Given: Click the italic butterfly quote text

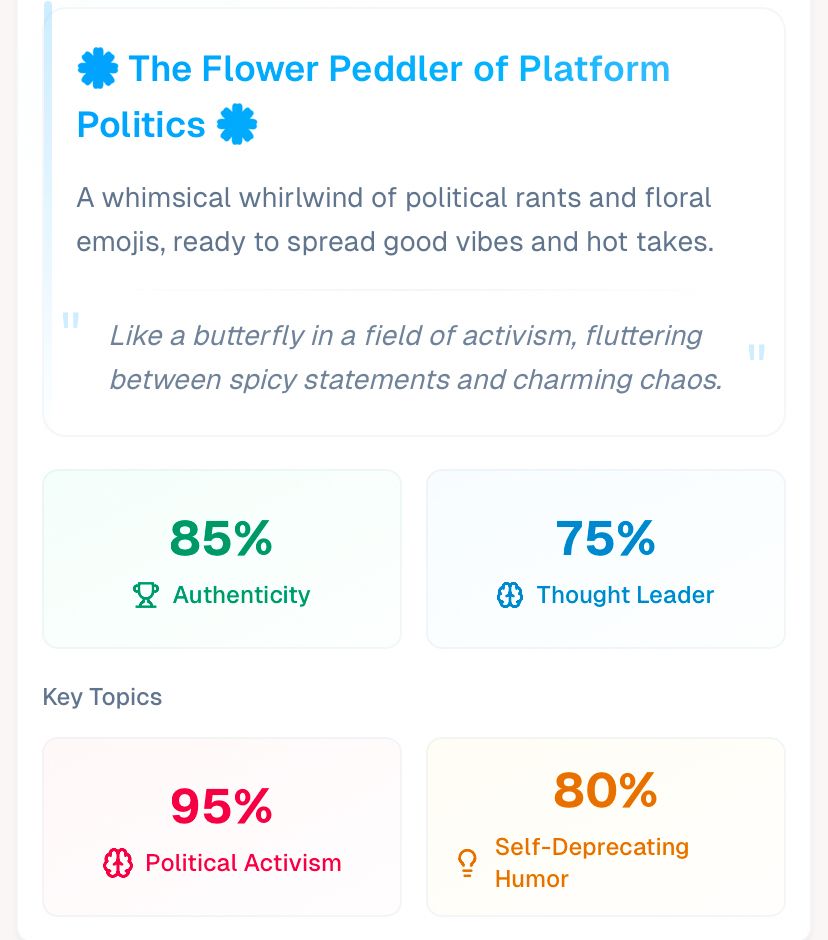Looking at the screenshot, I should [x=415, y=358].
